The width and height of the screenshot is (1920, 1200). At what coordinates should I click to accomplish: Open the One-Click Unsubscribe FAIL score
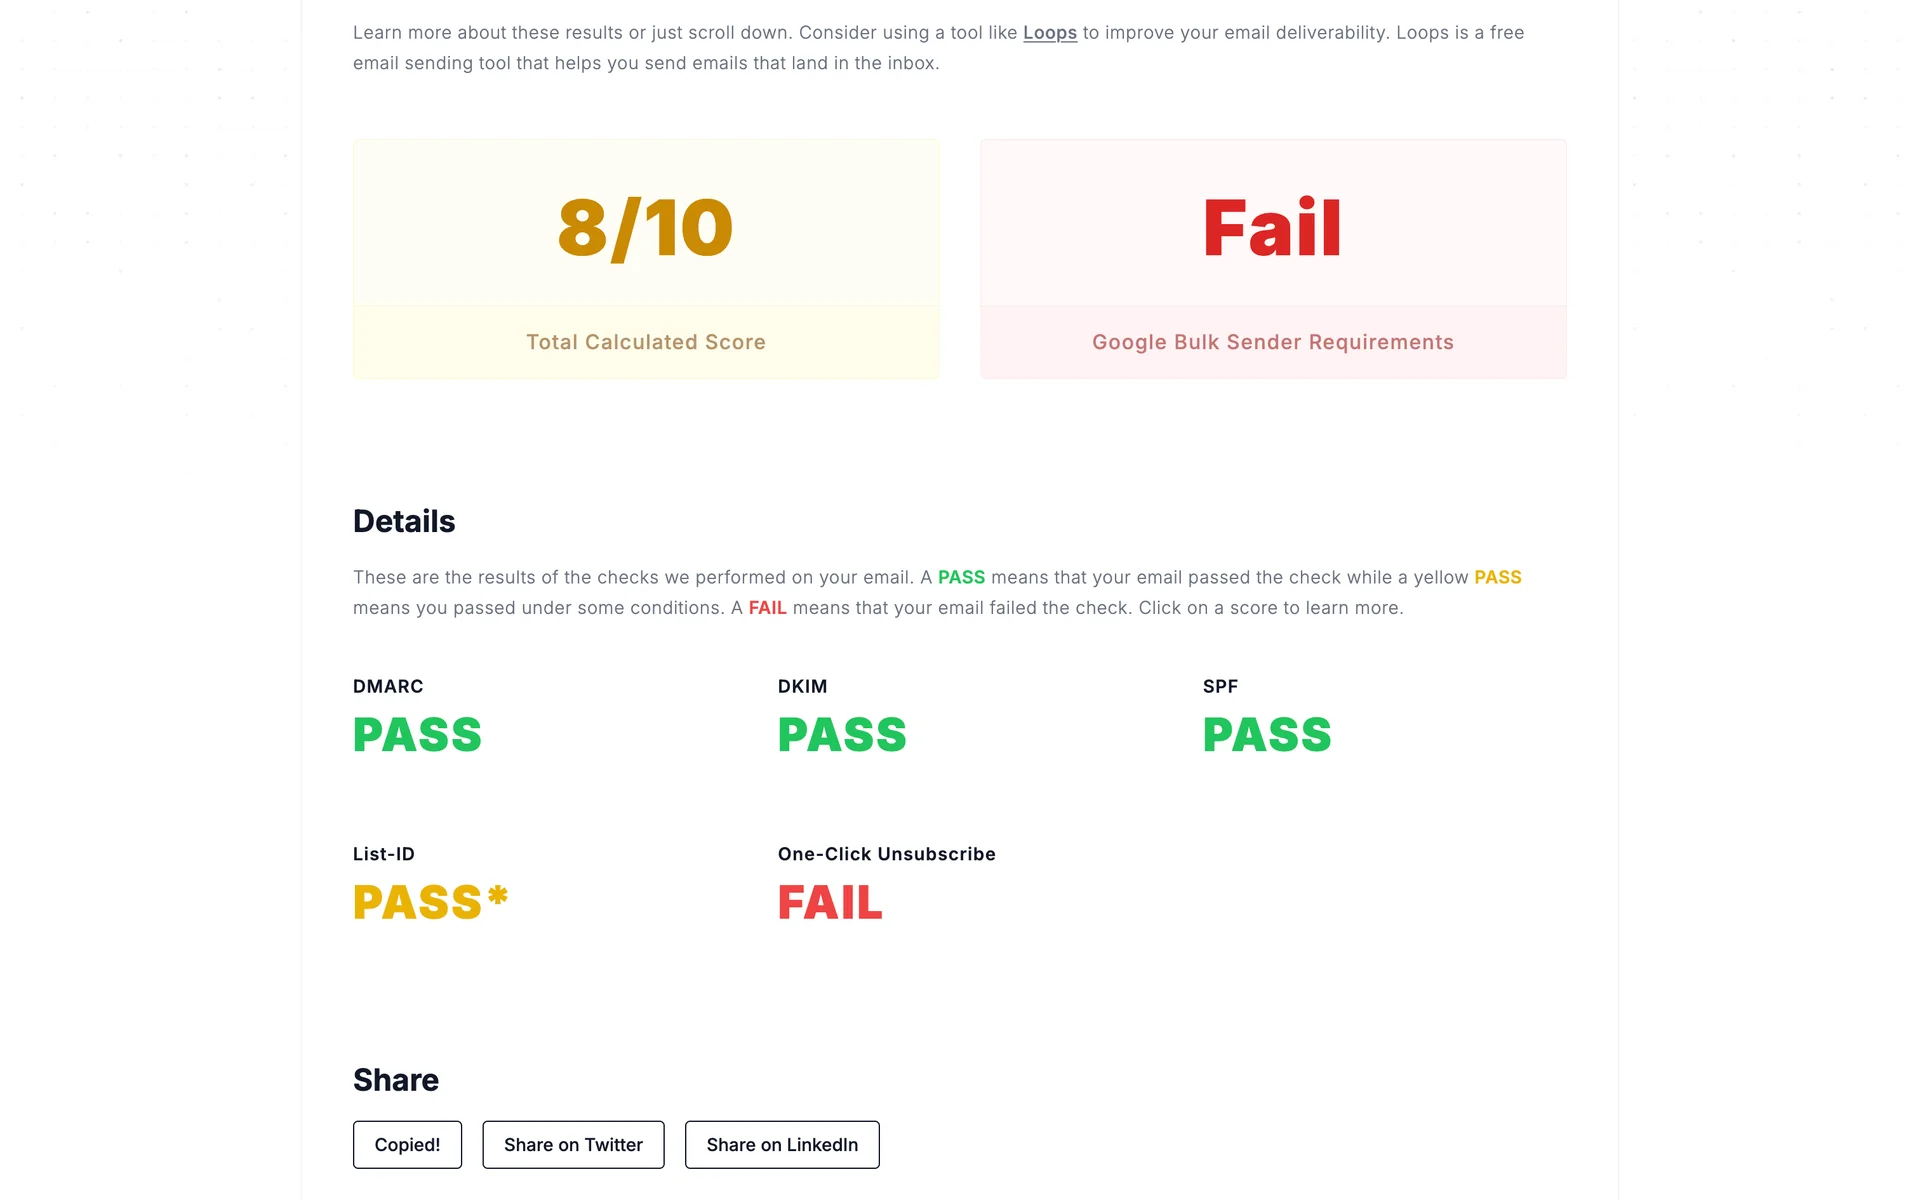[830, 903]
